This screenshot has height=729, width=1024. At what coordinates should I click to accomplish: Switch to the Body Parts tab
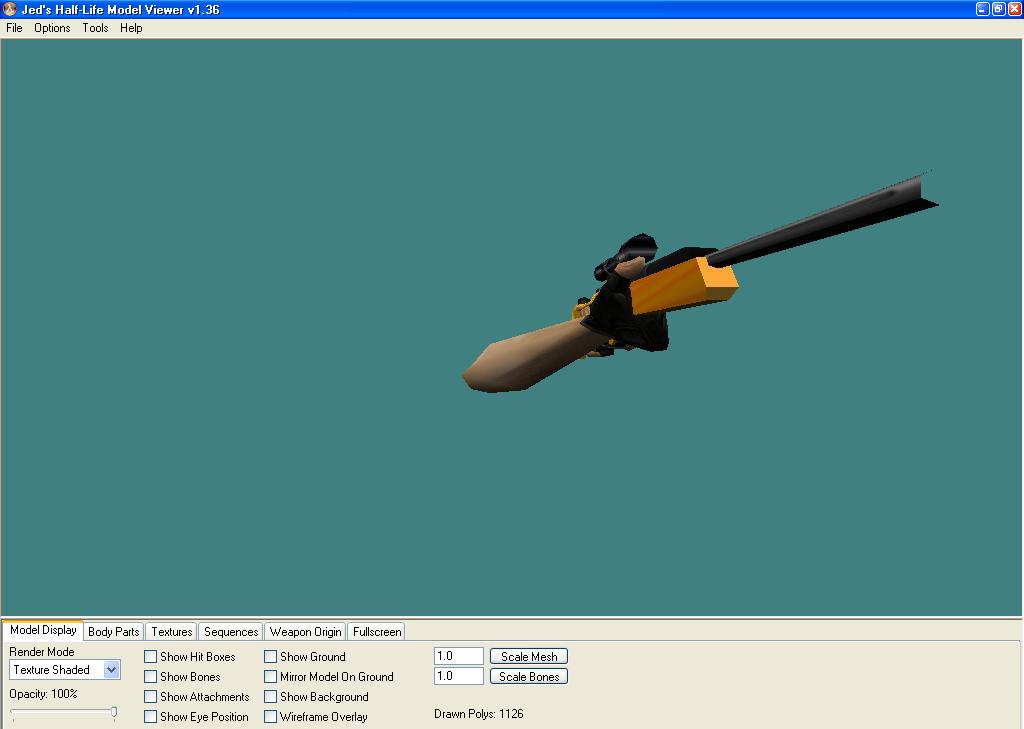coord(114,632)
